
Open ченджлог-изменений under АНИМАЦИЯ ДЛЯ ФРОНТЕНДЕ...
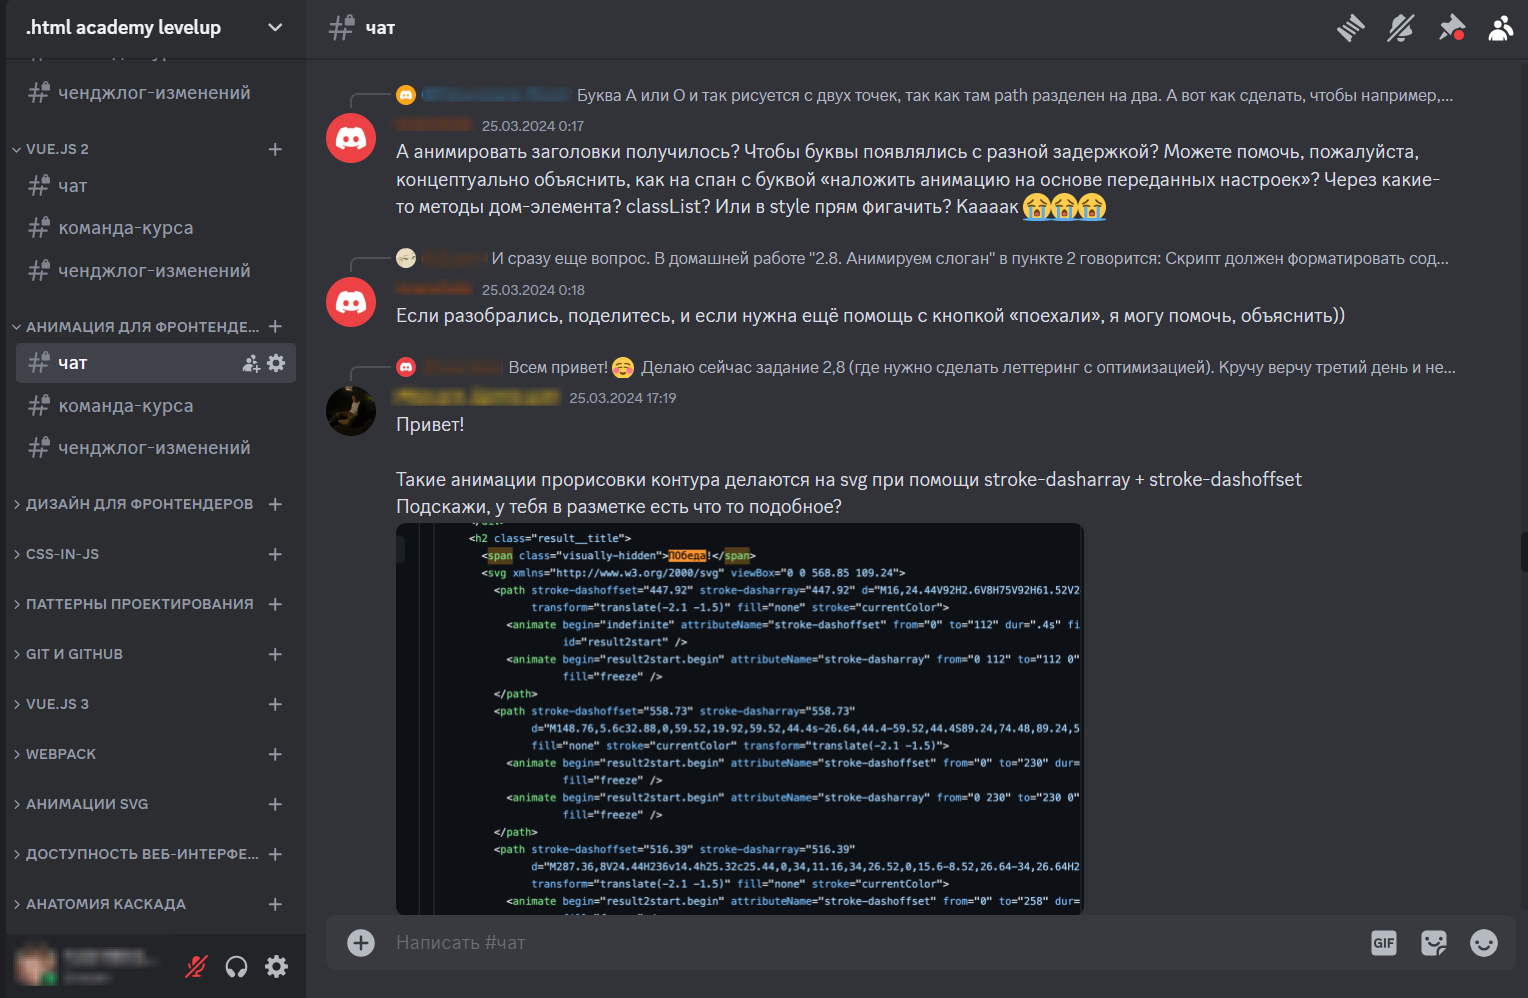pyautogui.click(x=156, y=448)
